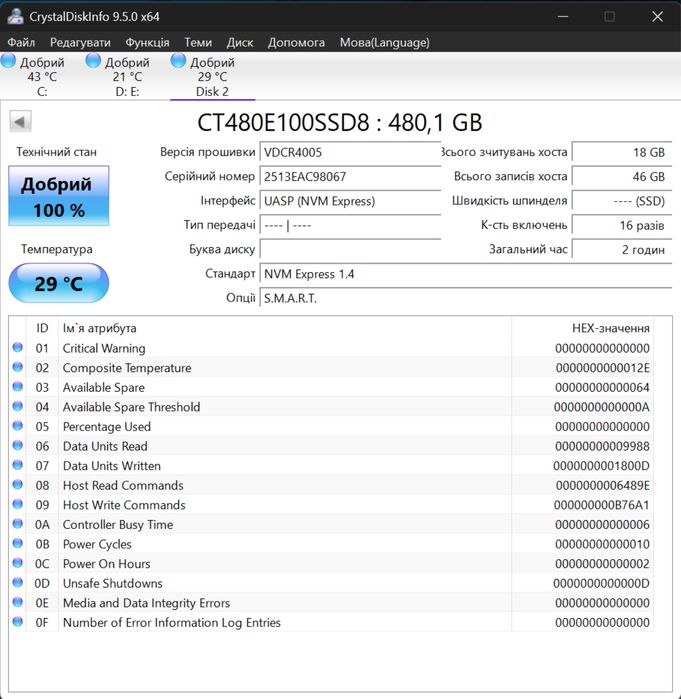Click the Технічний стан label
The height and width of the screenshot is (699, 681).
pos(57,152)
